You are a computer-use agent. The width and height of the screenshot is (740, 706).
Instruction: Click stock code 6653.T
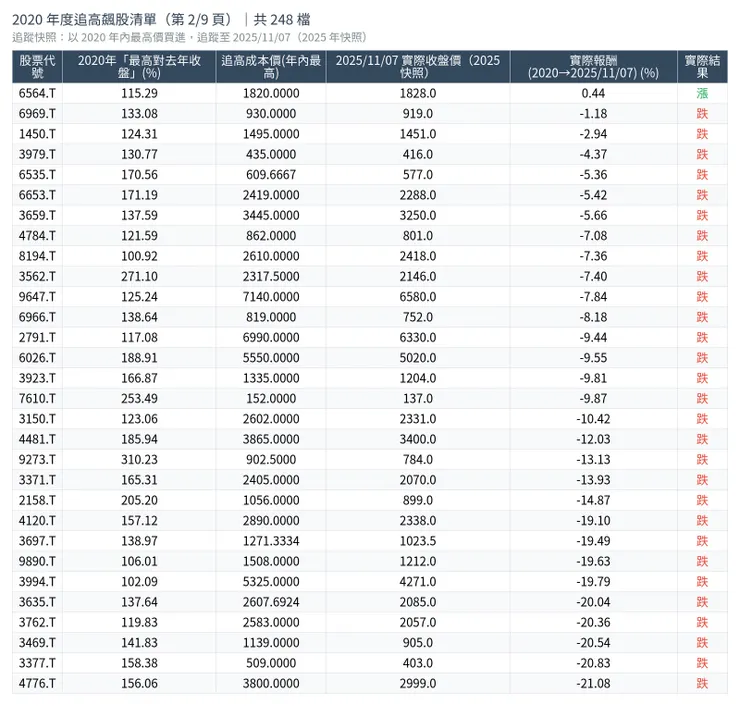click(37, 195)
